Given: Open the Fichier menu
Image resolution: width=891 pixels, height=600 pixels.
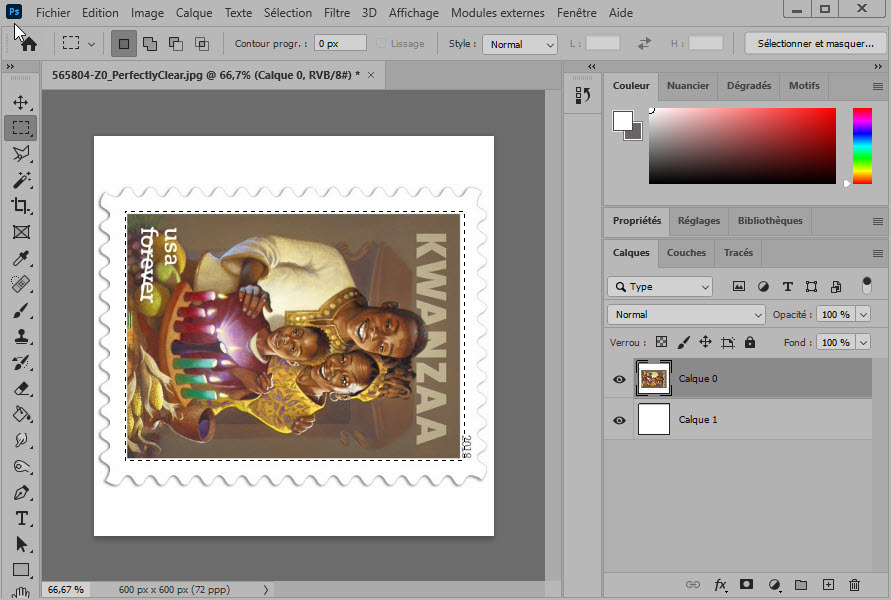Looking at the screenshot, I should (x=53, y=12).
